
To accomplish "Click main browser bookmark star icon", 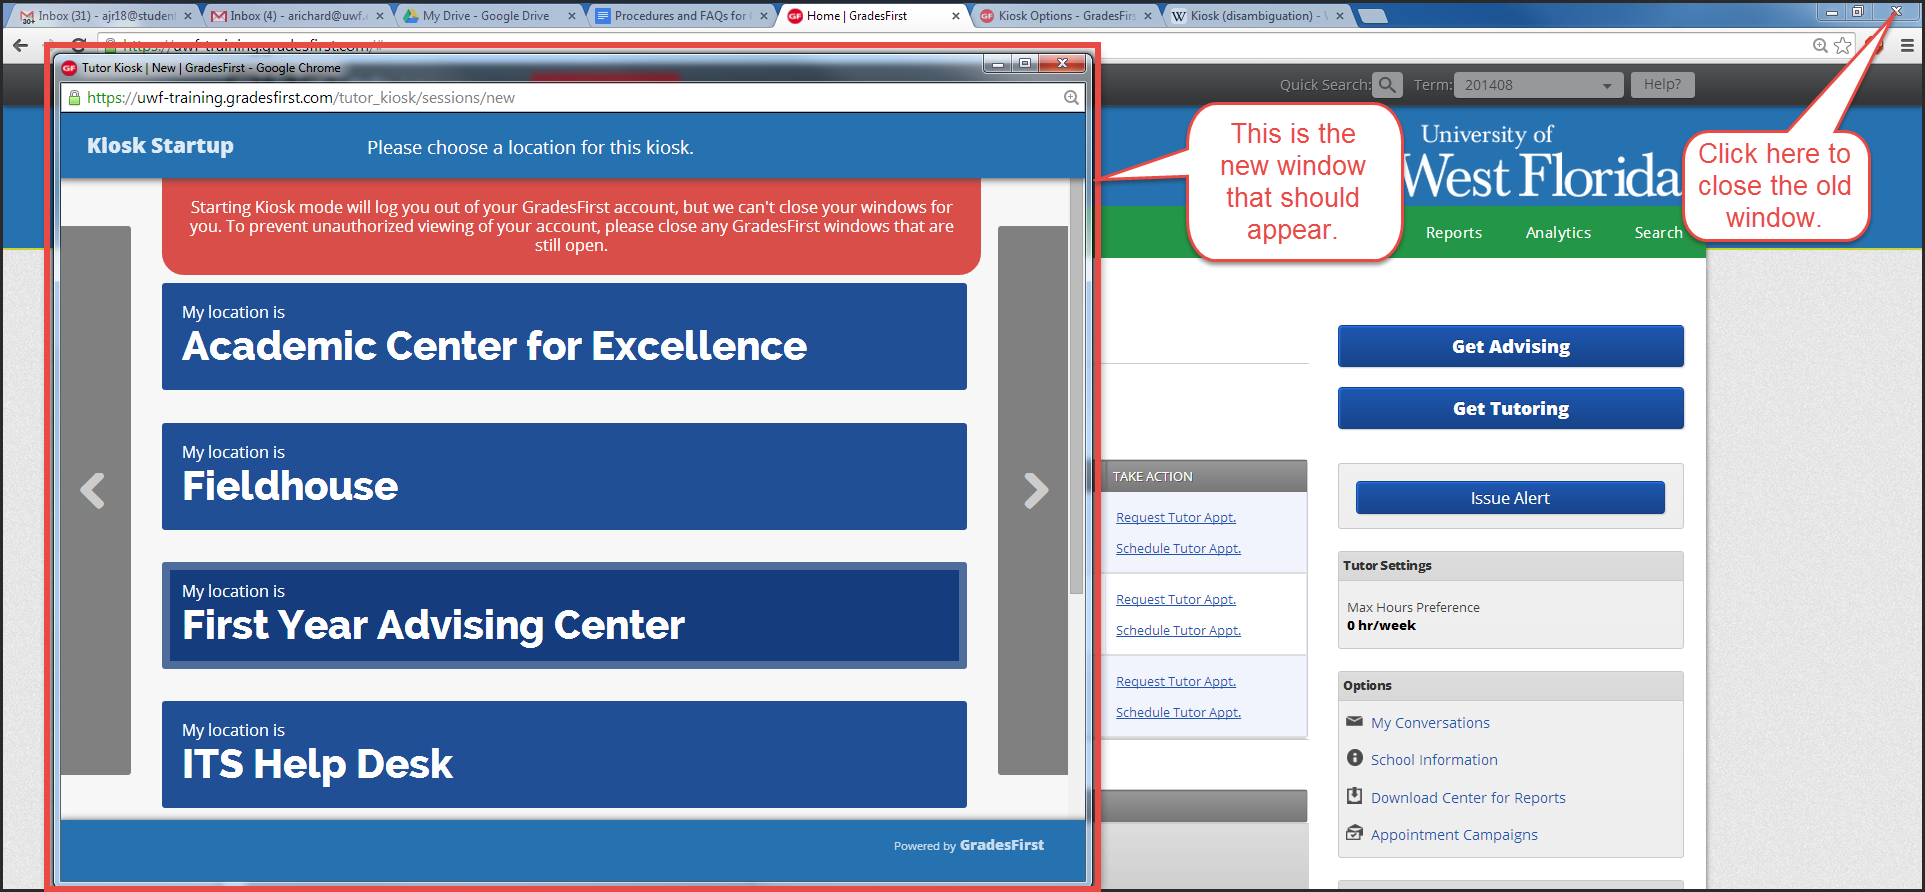I will [x=1842, y=45].
